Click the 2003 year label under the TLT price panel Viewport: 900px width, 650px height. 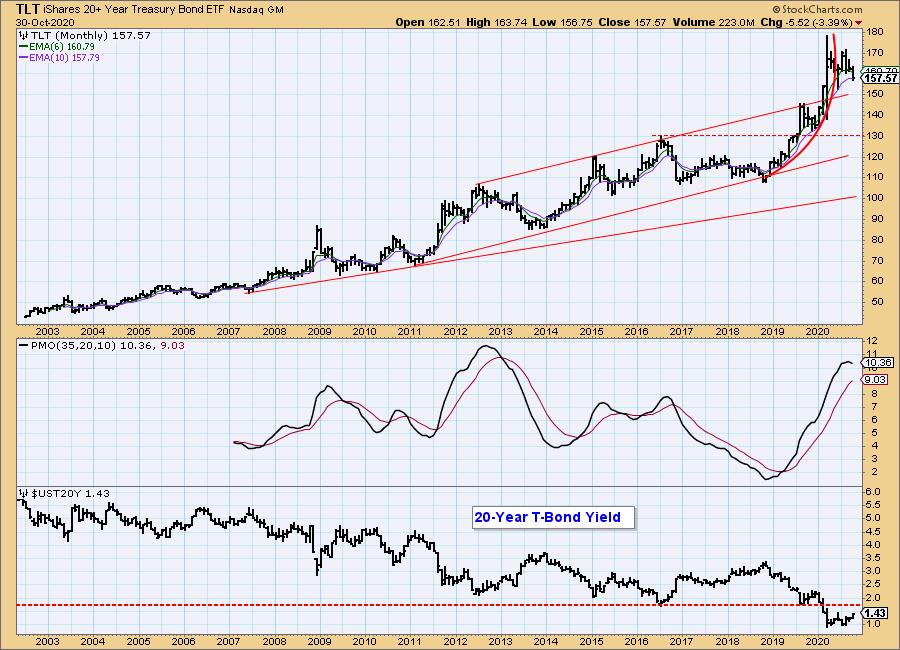click(x=47, y=331)
